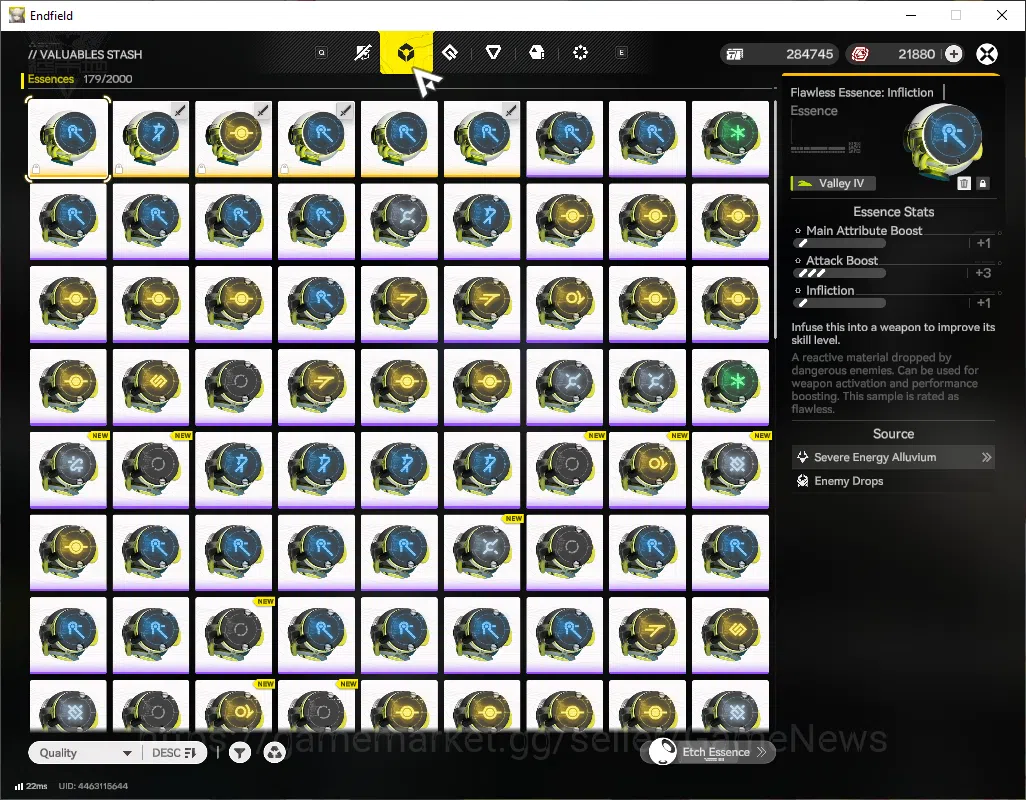Click the essence grid scrollbar
This screenshot has height=800, width=1026.
[x=775, y=219]
